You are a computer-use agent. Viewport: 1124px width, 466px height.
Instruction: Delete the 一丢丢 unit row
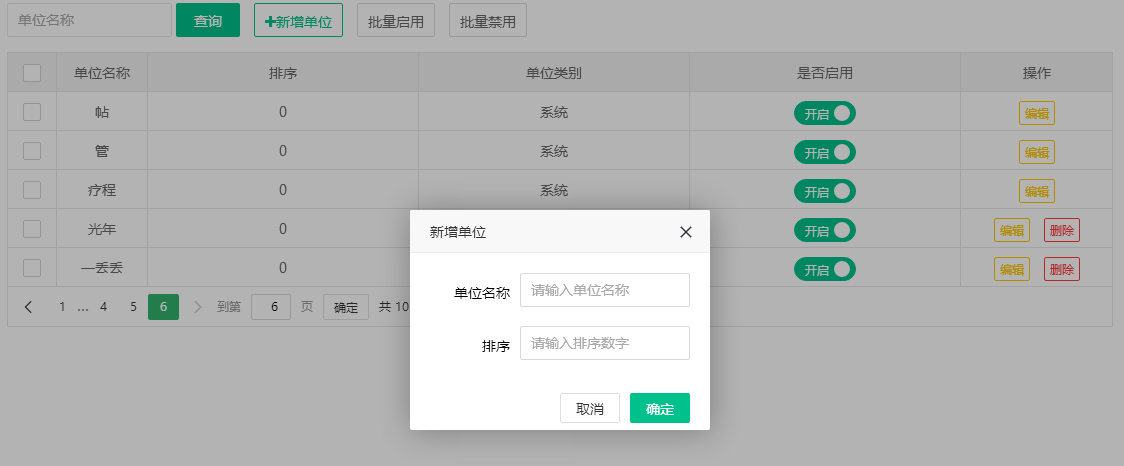(x=1061, y=269)
